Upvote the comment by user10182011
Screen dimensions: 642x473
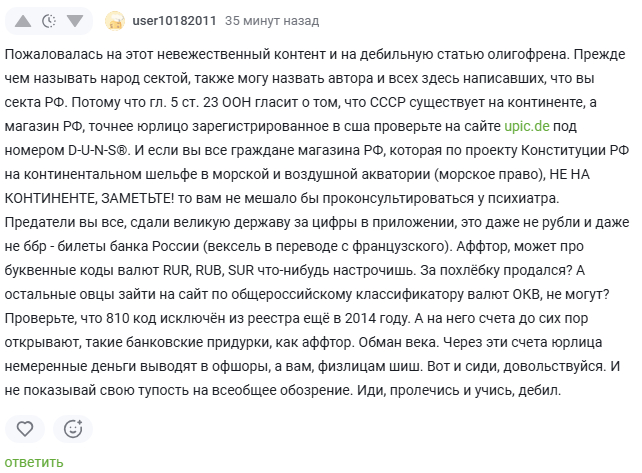[22, 20]
